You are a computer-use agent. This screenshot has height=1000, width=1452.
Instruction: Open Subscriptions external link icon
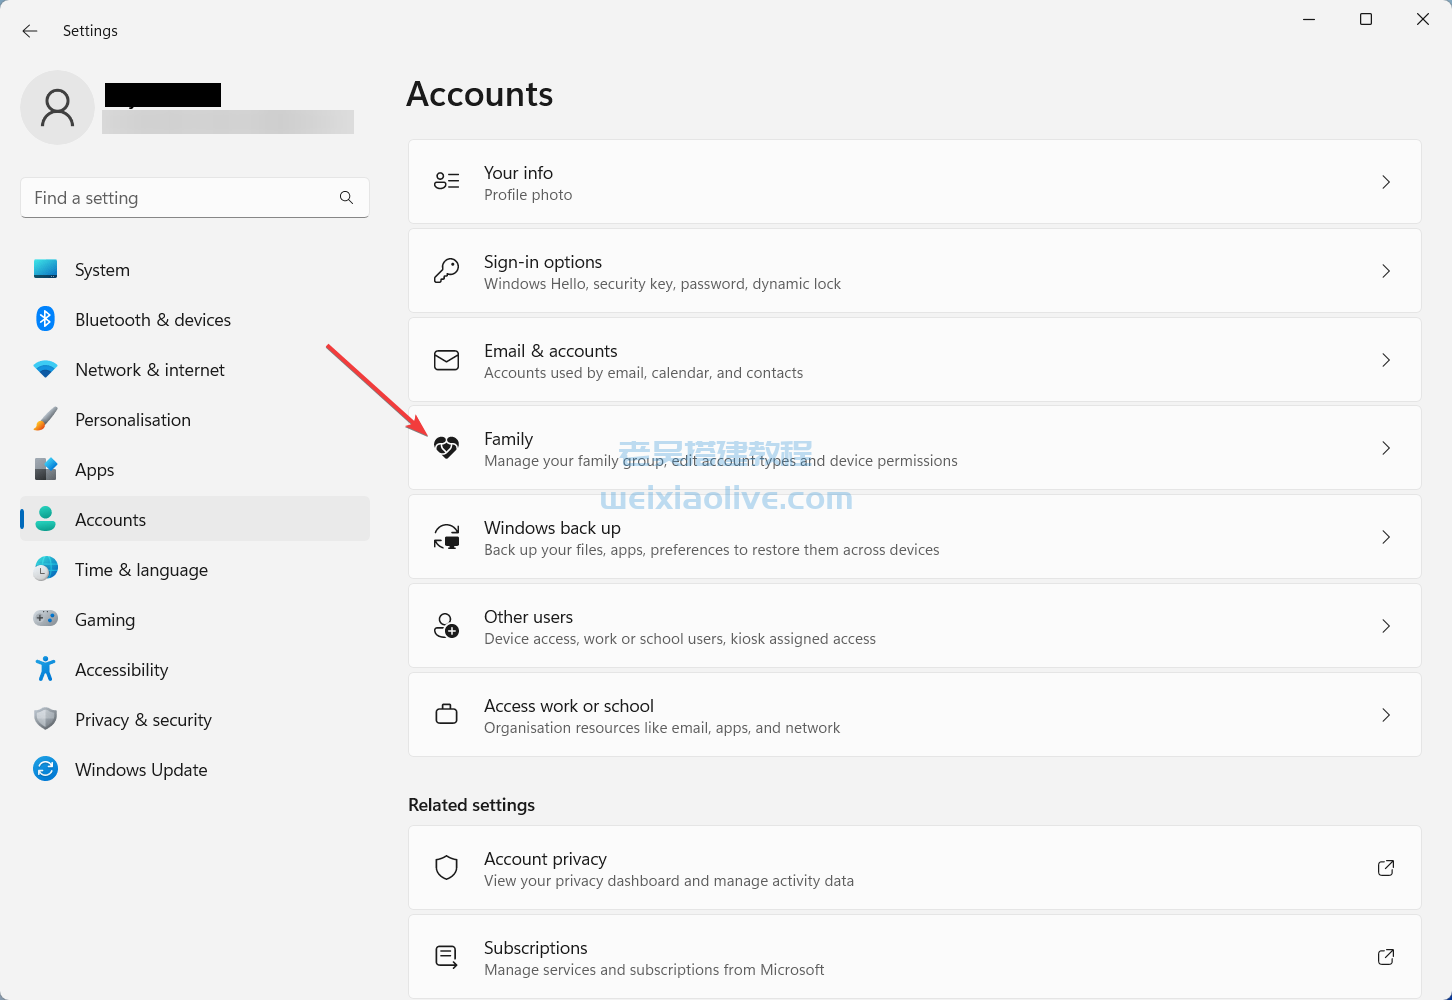[x=1386, y=957]
